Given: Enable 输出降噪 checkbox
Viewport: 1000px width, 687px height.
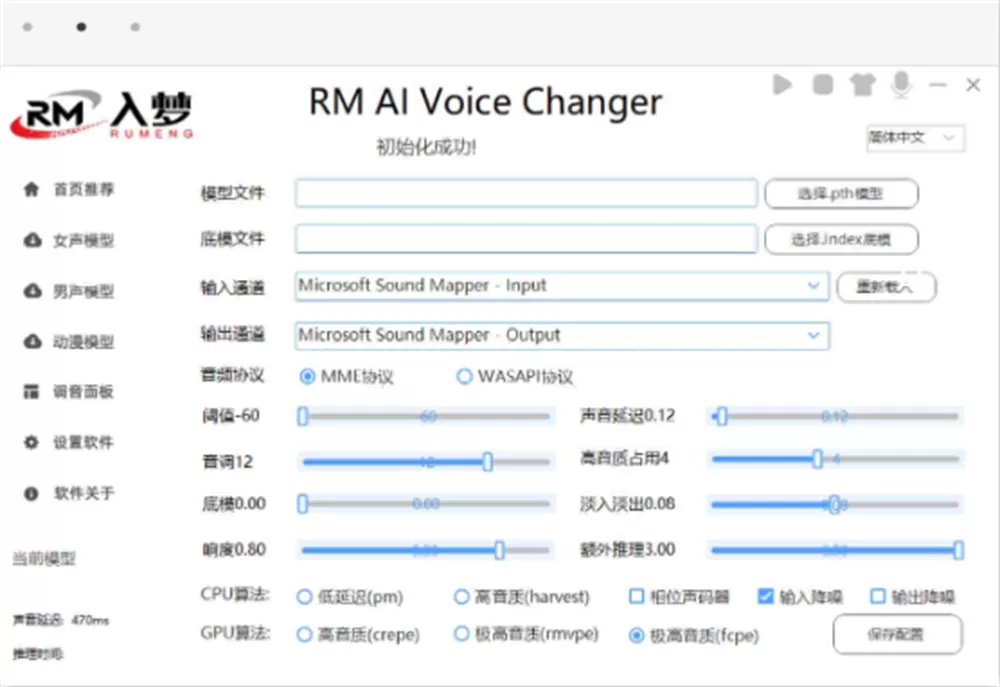Looking at the screenshot, I should click(878, 596).
